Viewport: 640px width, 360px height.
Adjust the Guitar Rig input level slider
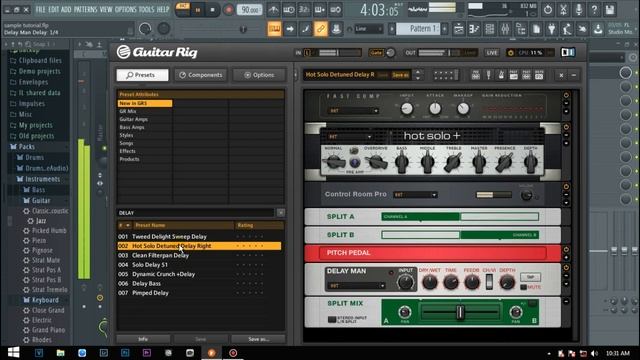(340, 53)
